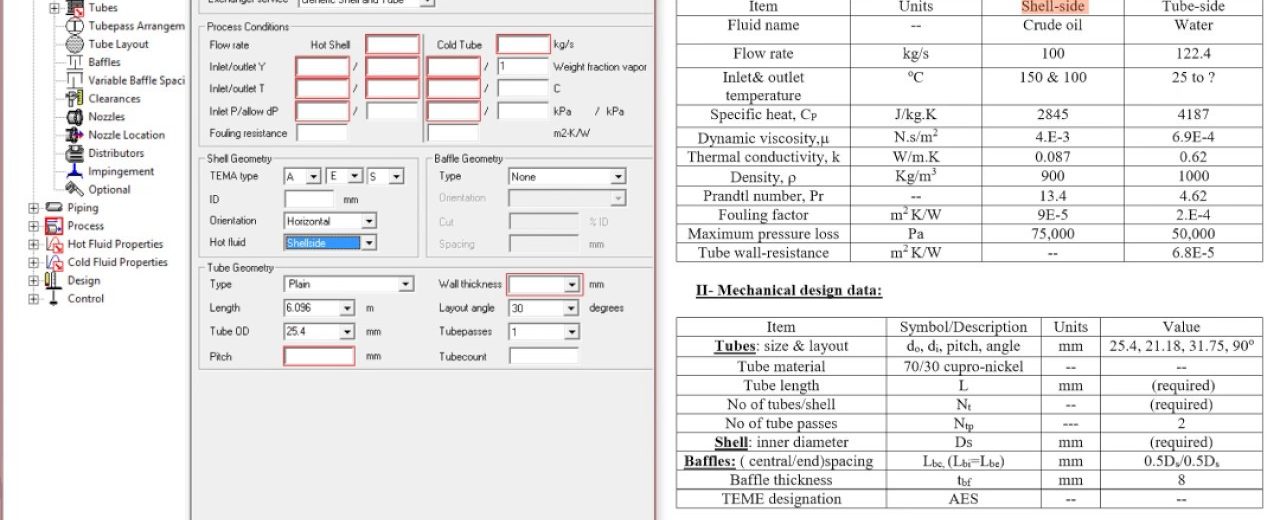This screenshot has height=520, width=1280.
Task: Open the Tube OD dropdown
Action: pos(347,331)
